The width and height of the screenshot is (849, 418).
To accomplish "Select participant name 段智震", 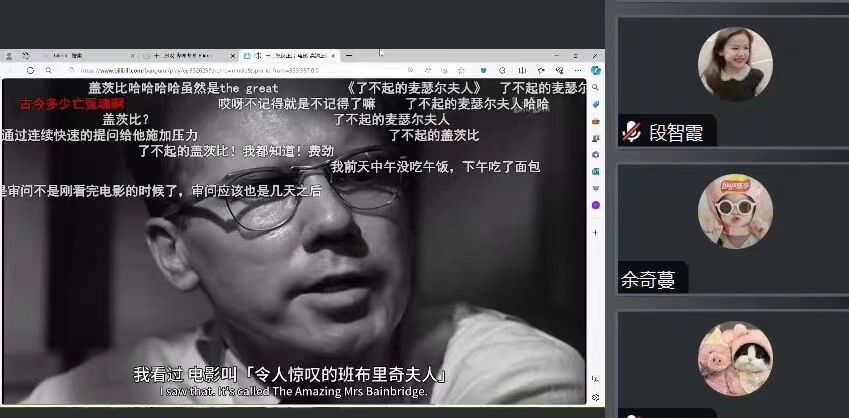I will (x=676, y=132).
